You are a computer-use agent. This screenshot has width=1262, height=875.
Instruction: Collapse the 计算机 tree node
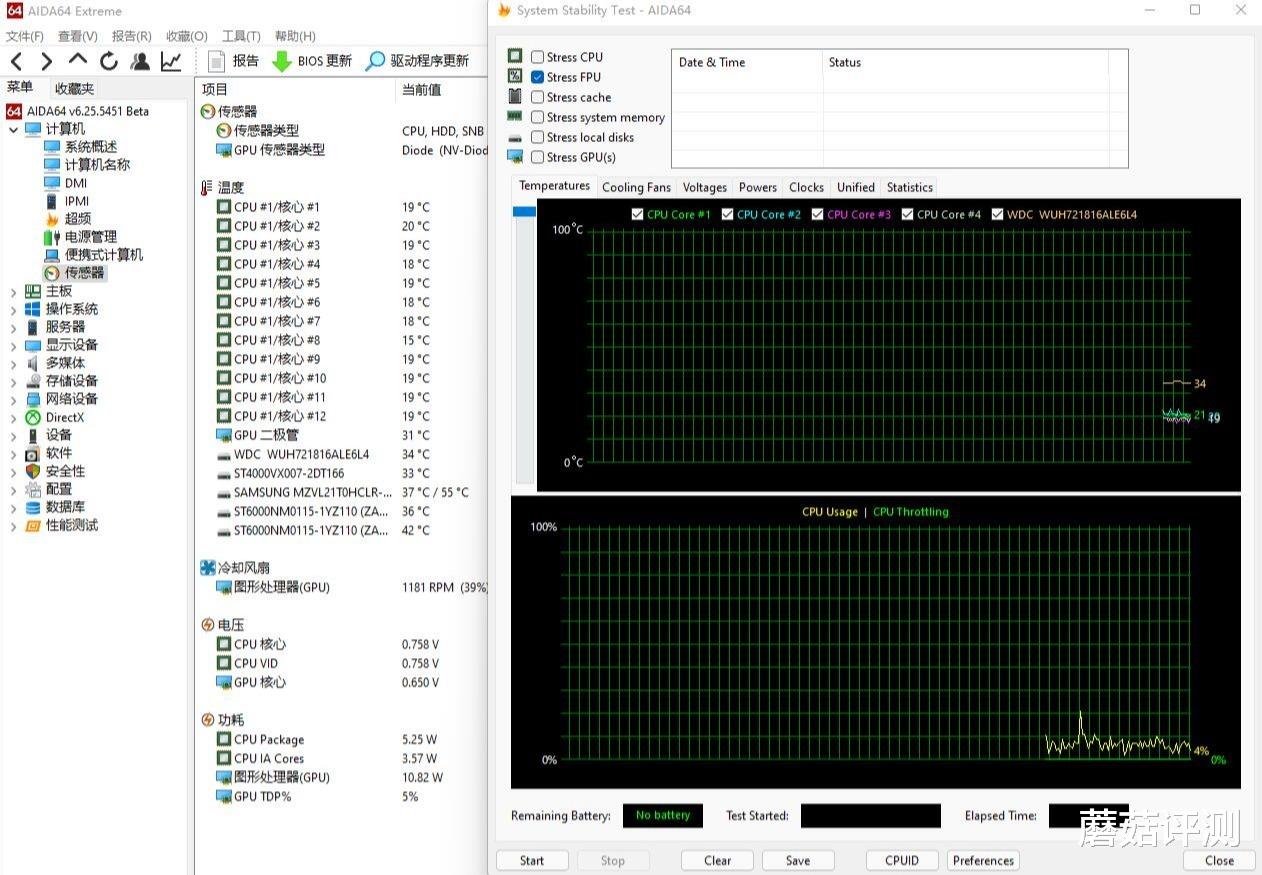[13, 129]
